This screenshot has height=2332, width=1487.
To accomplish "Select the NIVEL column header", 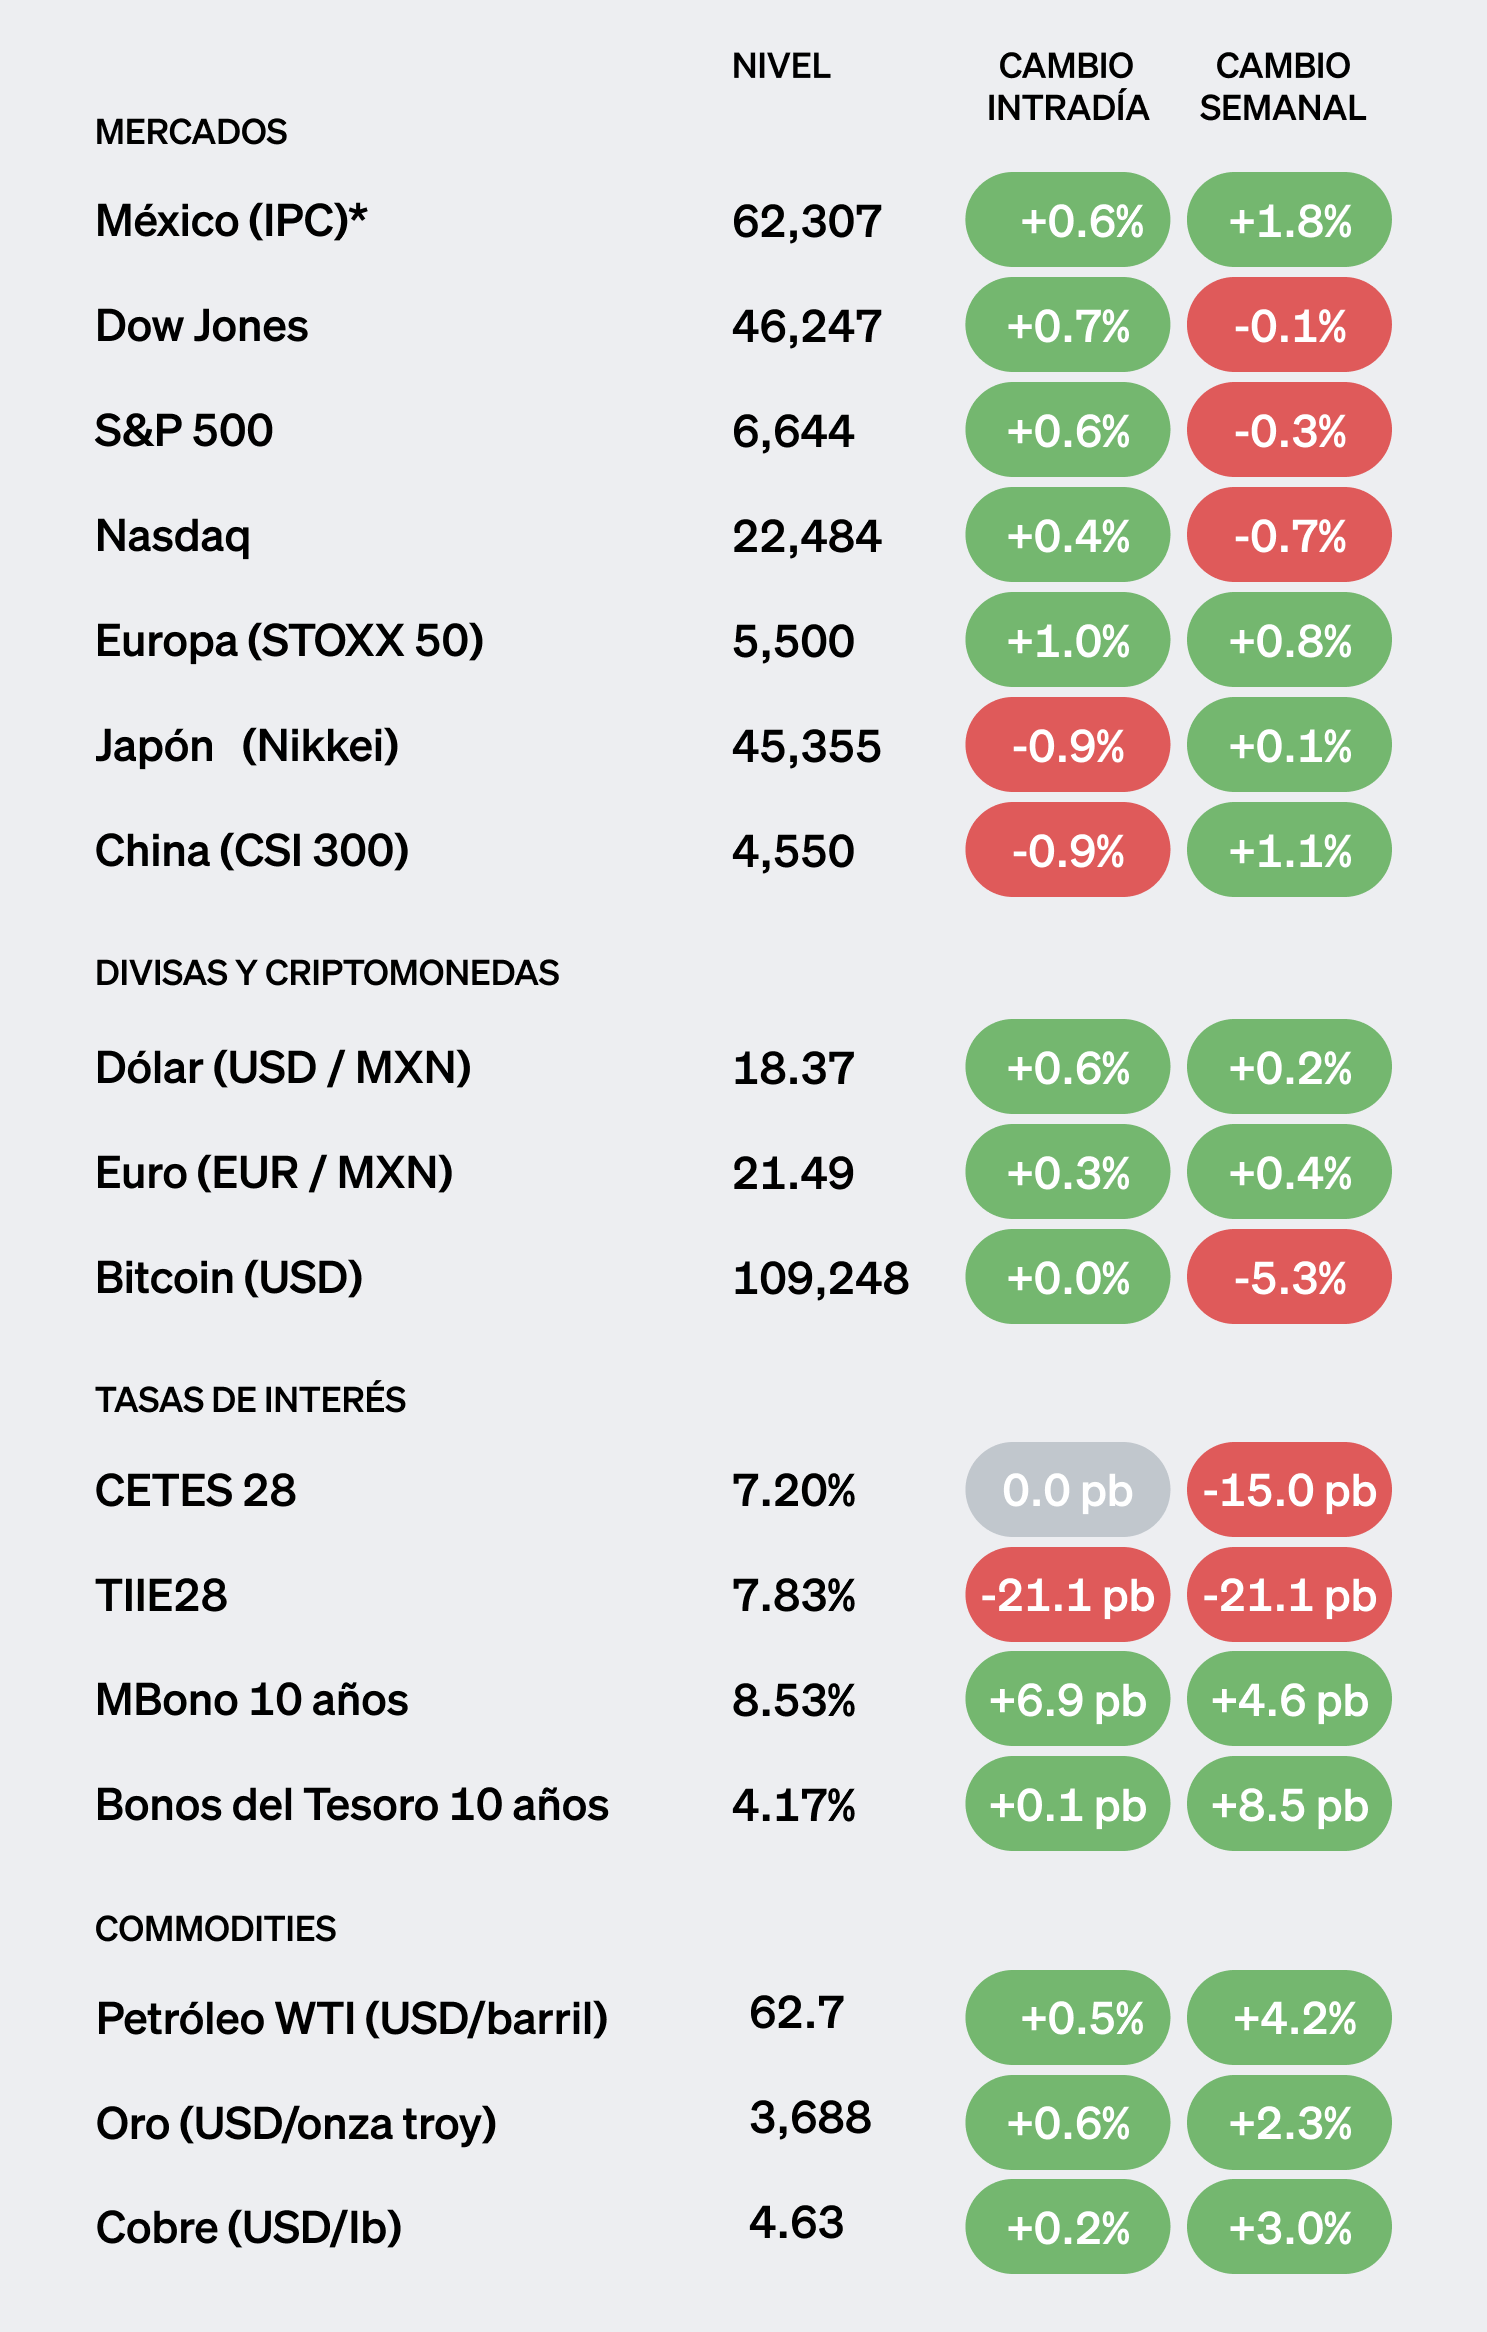I will [781, 66].
